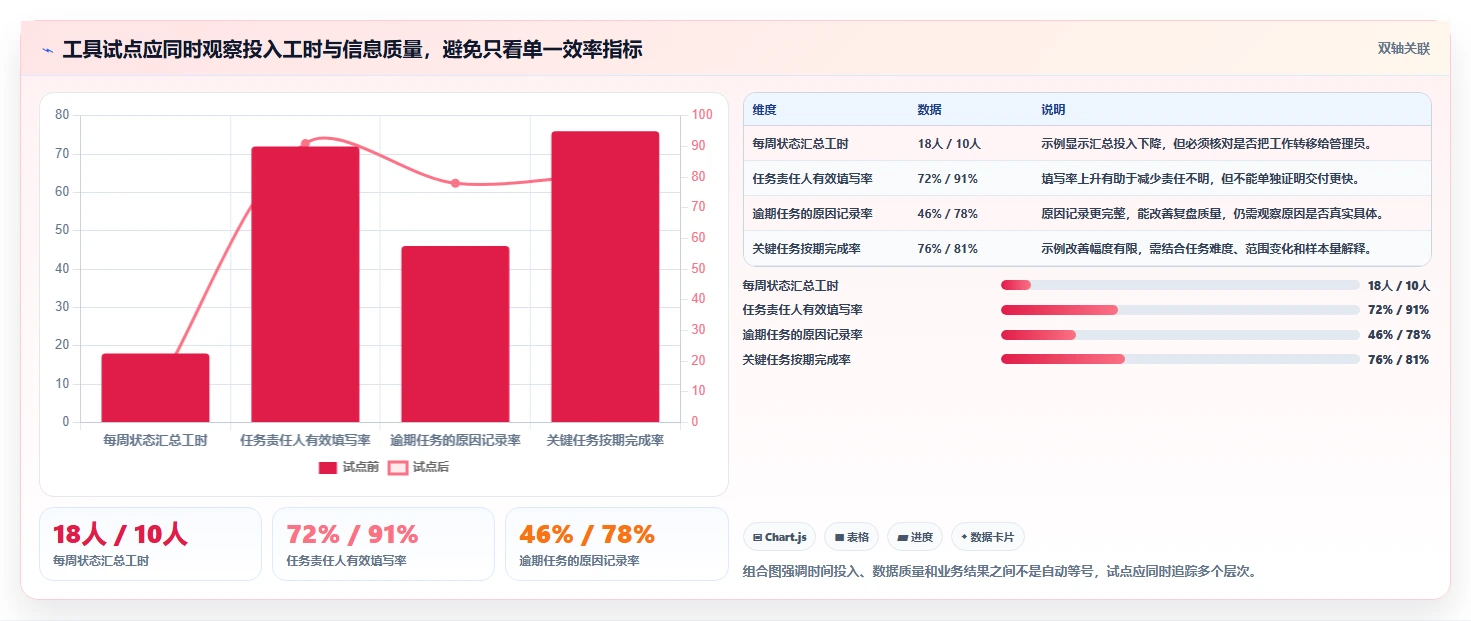Select the 每周状态汇总工时 bar in the chart
This screenshot has width=1471, height=621.
tap(155, 388)
